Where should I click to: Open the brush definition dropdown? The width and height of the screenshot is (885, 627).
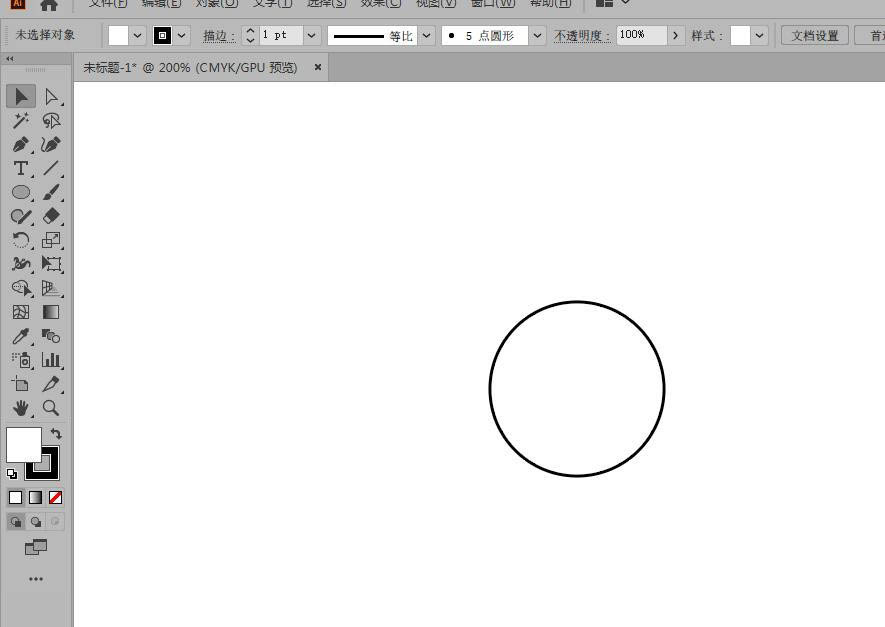[x=537, y=36]
